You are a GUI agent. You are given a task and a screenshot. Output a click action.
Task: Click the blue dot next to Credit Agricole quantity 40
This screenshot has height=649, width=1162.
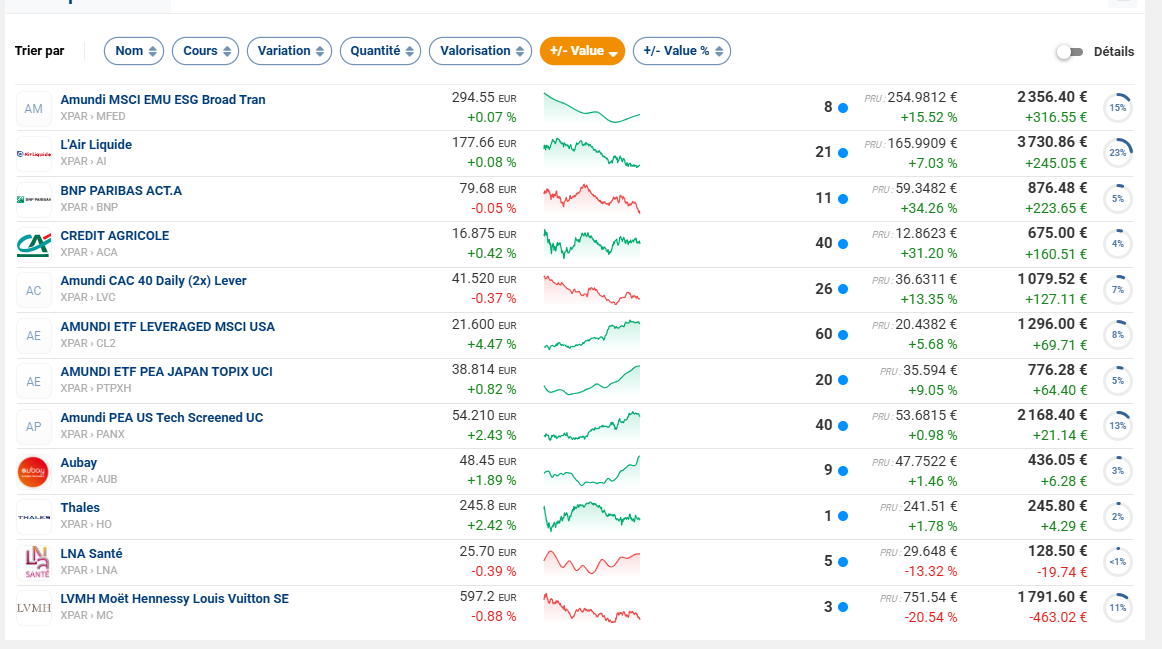click(x=843, y=244)
